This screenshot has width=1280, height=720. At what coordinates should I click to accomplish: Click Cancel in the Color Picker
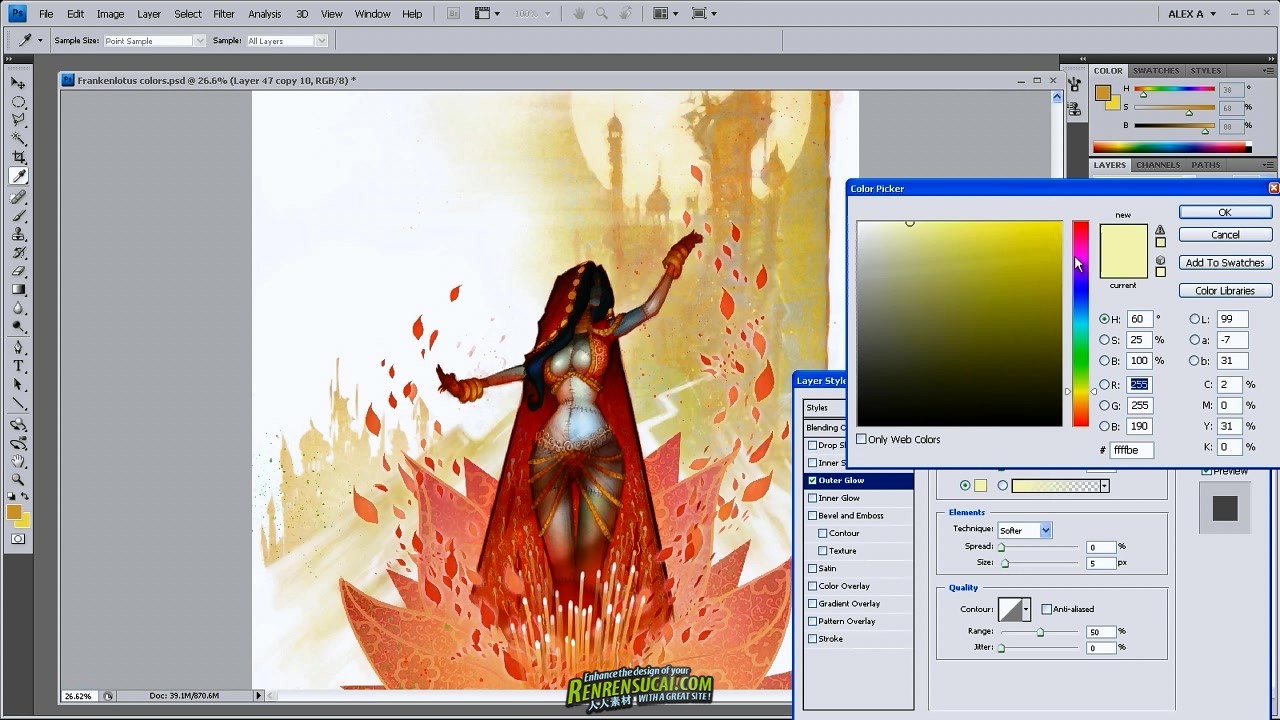point(1225,235)
